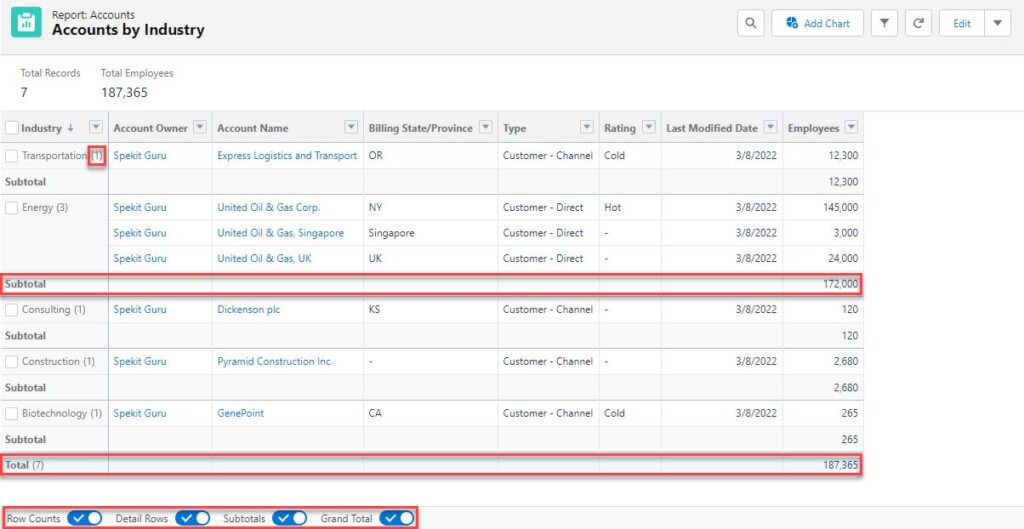
Task: Click the 145,000 employees cell
Action: pyautogui.click(x=841, y=207)
